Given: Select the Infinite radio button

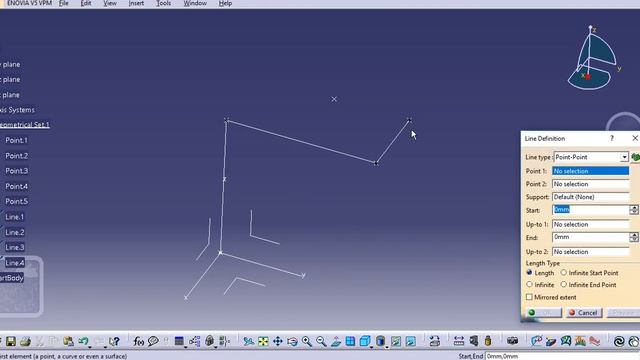Looking at the screenshot, I should coord(529,284).
